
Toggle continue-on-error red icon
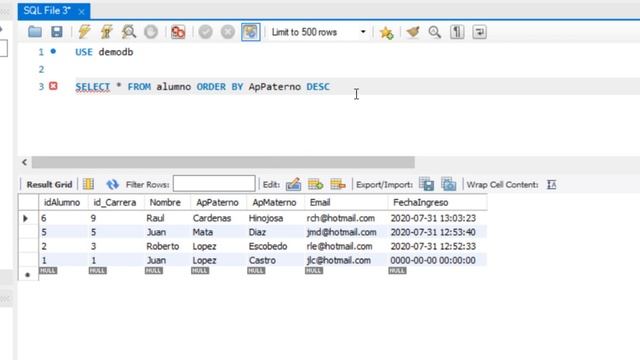(178, 32)
